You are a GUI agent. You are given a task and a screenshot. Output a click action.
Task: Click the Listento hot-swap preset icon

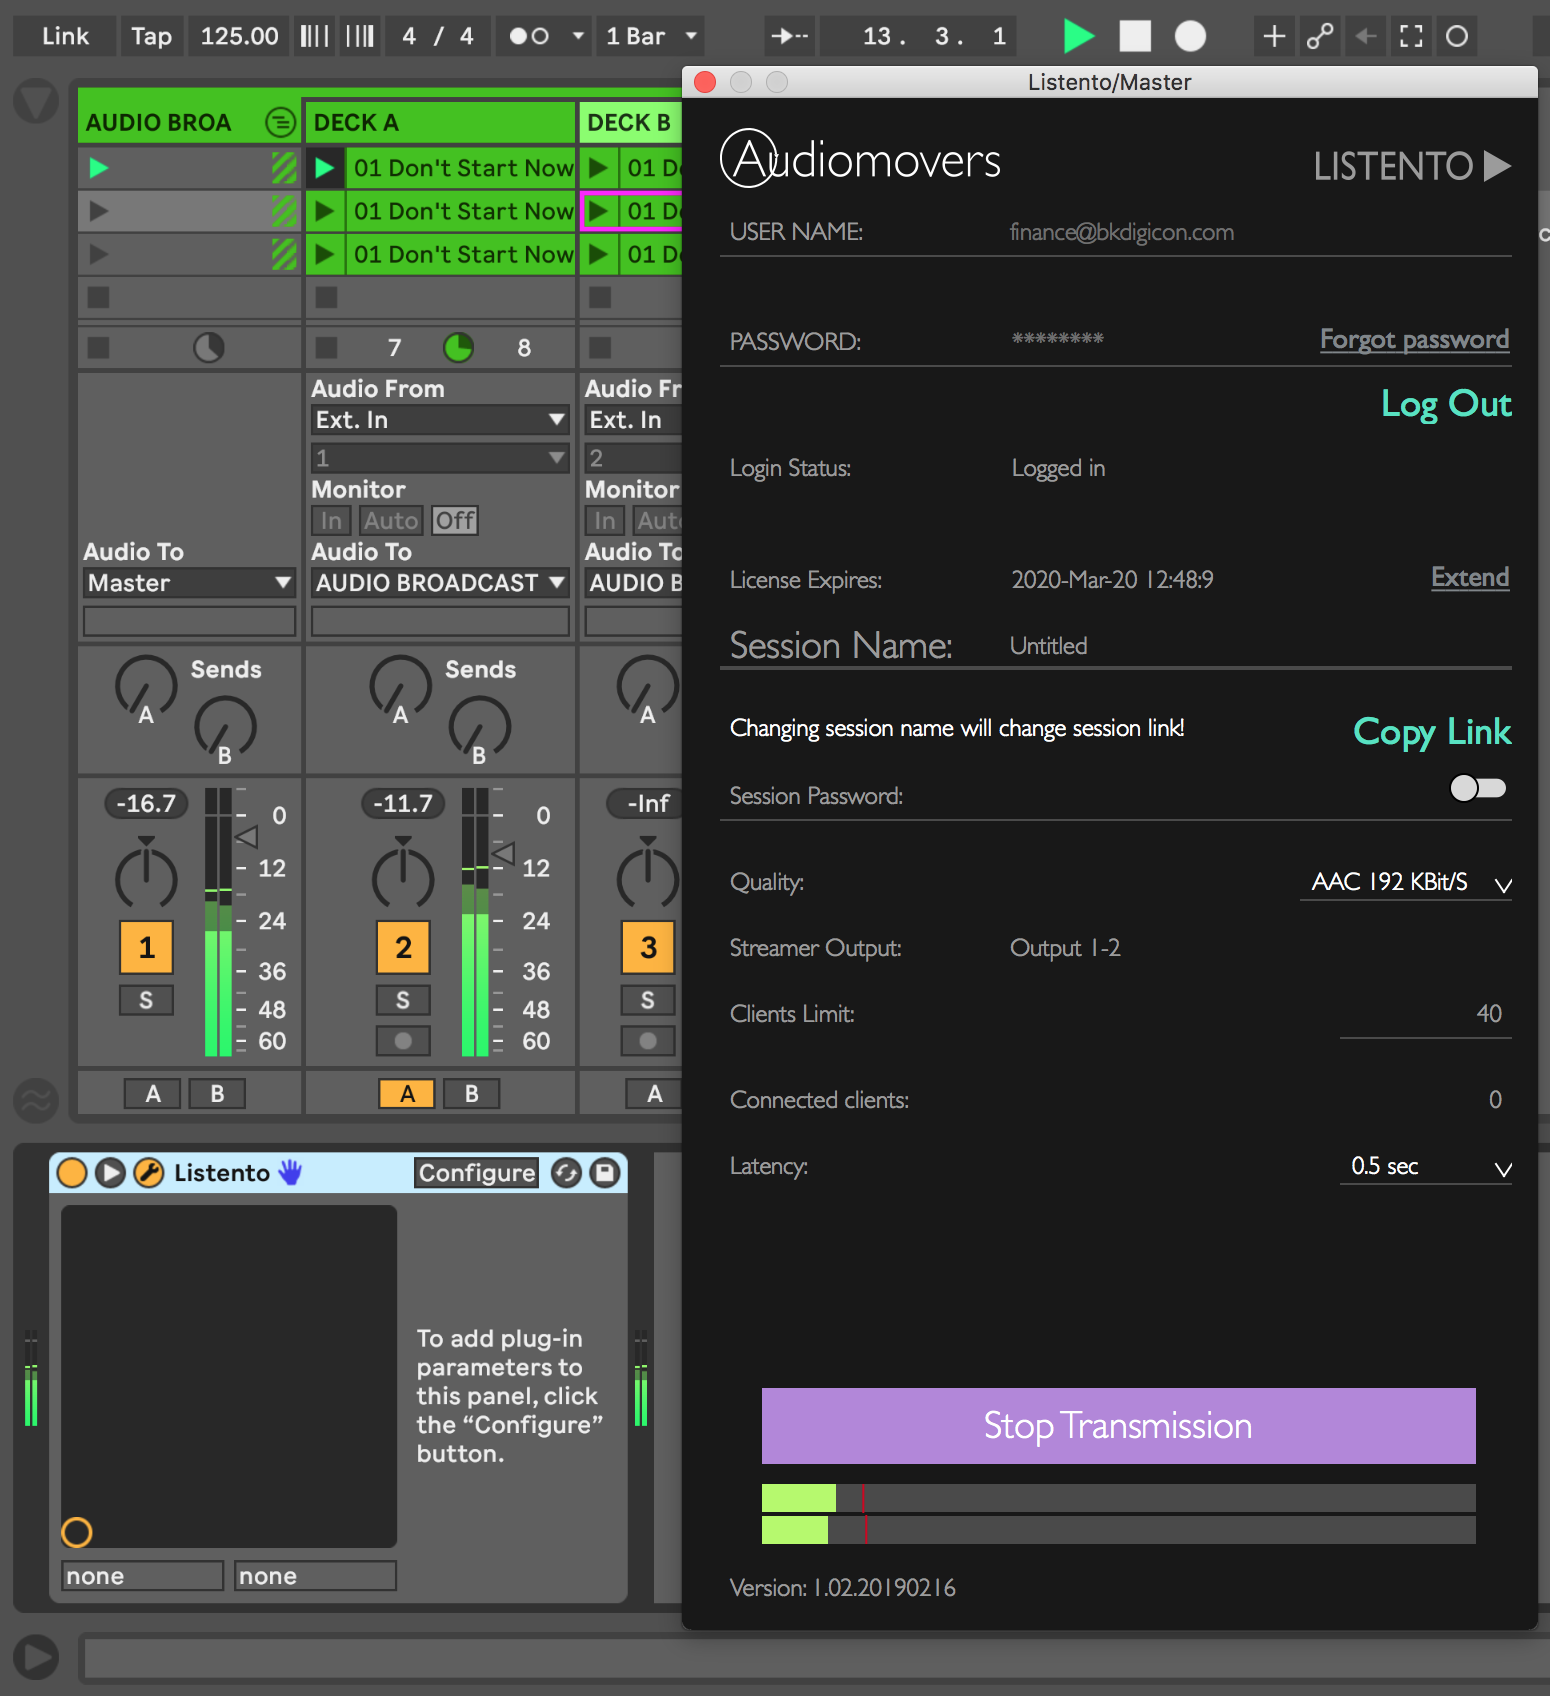(567, 1173)
